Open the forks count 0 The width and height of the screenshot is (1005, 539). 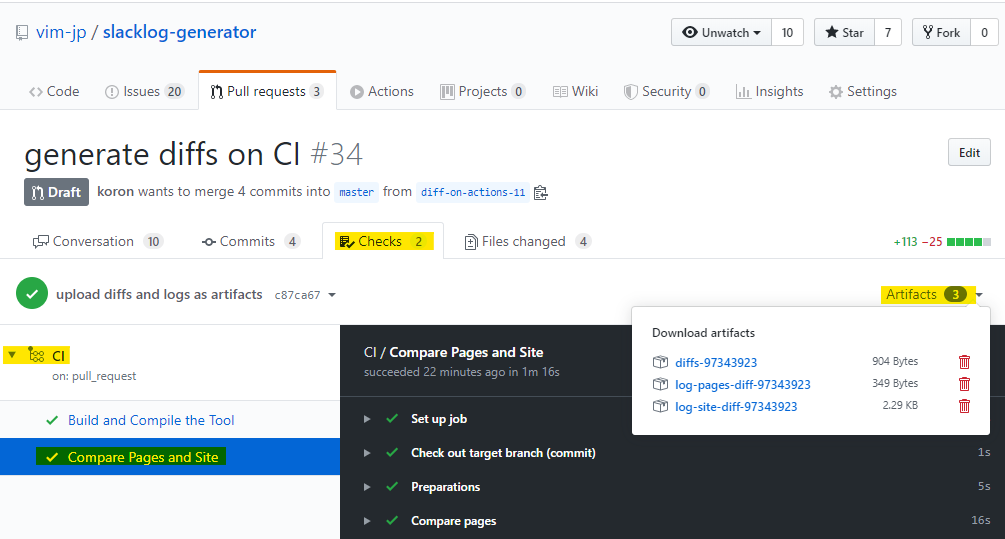(x=984, y=32)
